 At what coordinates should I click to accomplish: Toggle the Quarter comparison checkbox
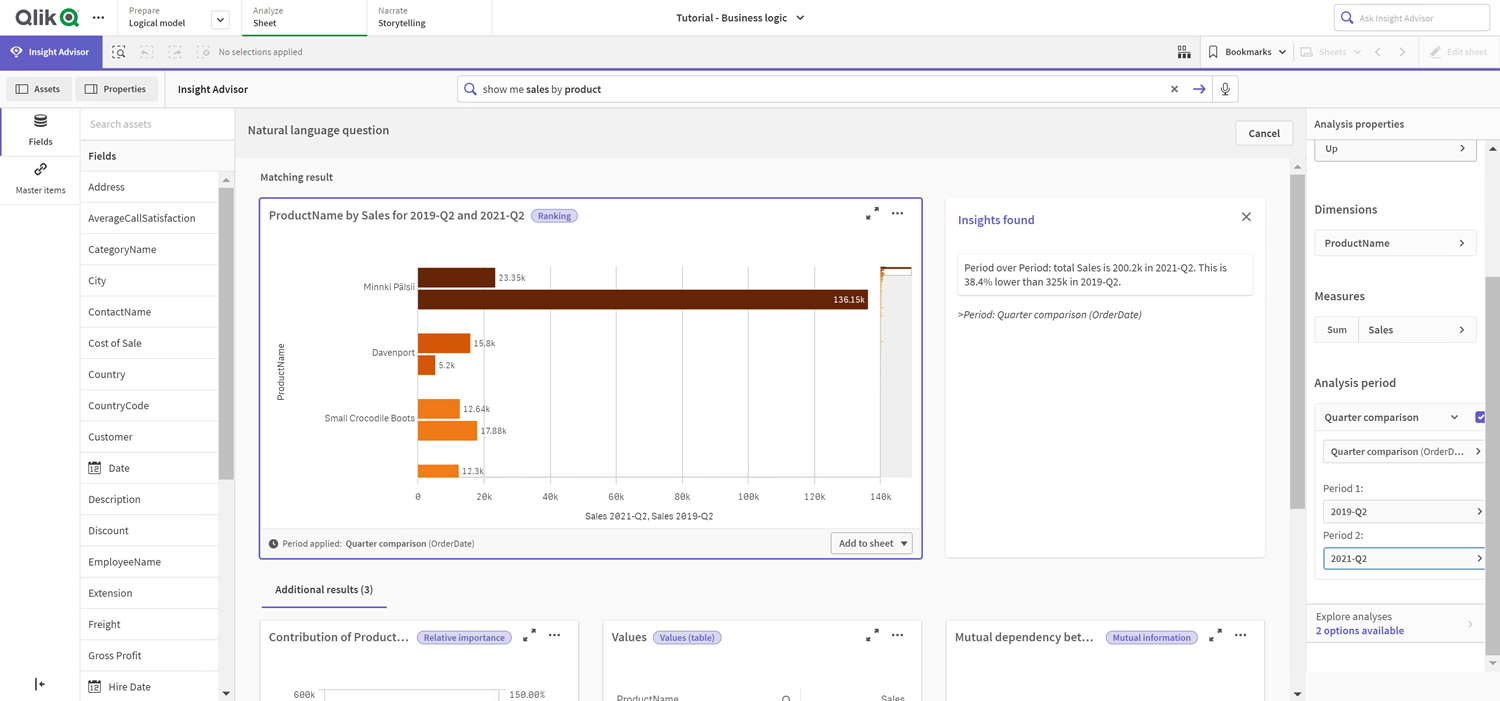click(1480, 417)
